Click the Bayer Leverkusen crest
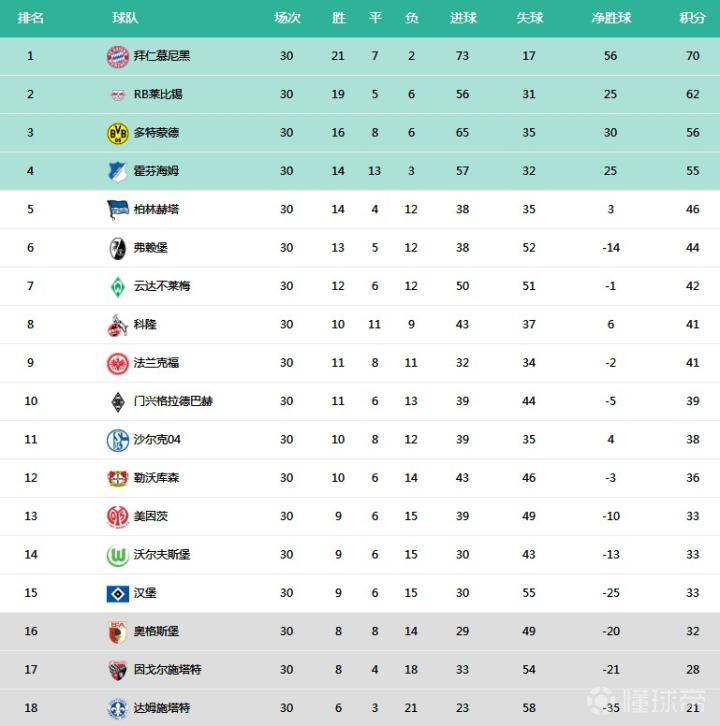This screenshot has width=720, height=726. 118,478
